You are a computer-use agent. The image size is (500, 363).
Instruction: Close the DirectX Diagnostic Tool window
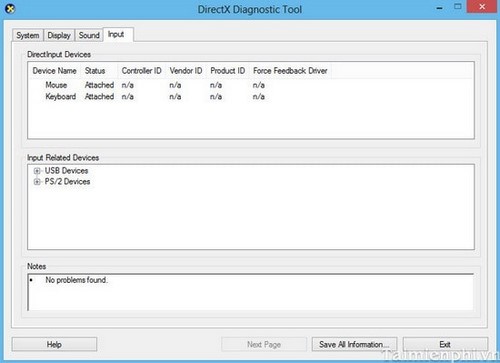482,7
